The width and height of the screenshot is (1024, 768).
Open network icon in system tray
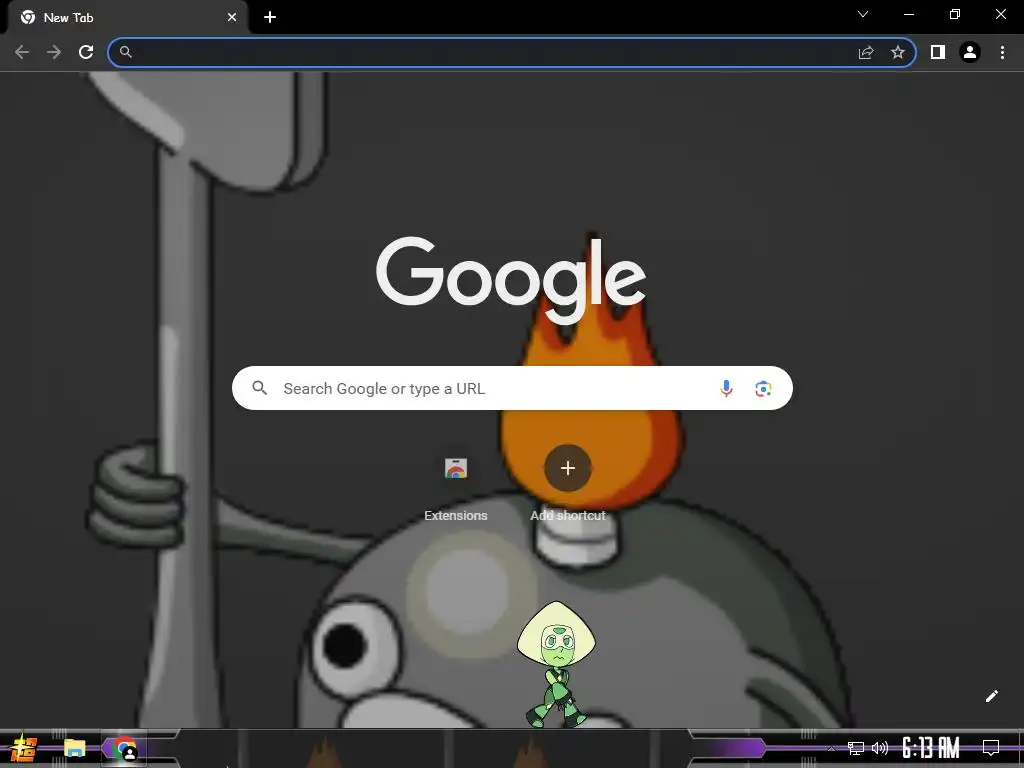pos(855,748)
